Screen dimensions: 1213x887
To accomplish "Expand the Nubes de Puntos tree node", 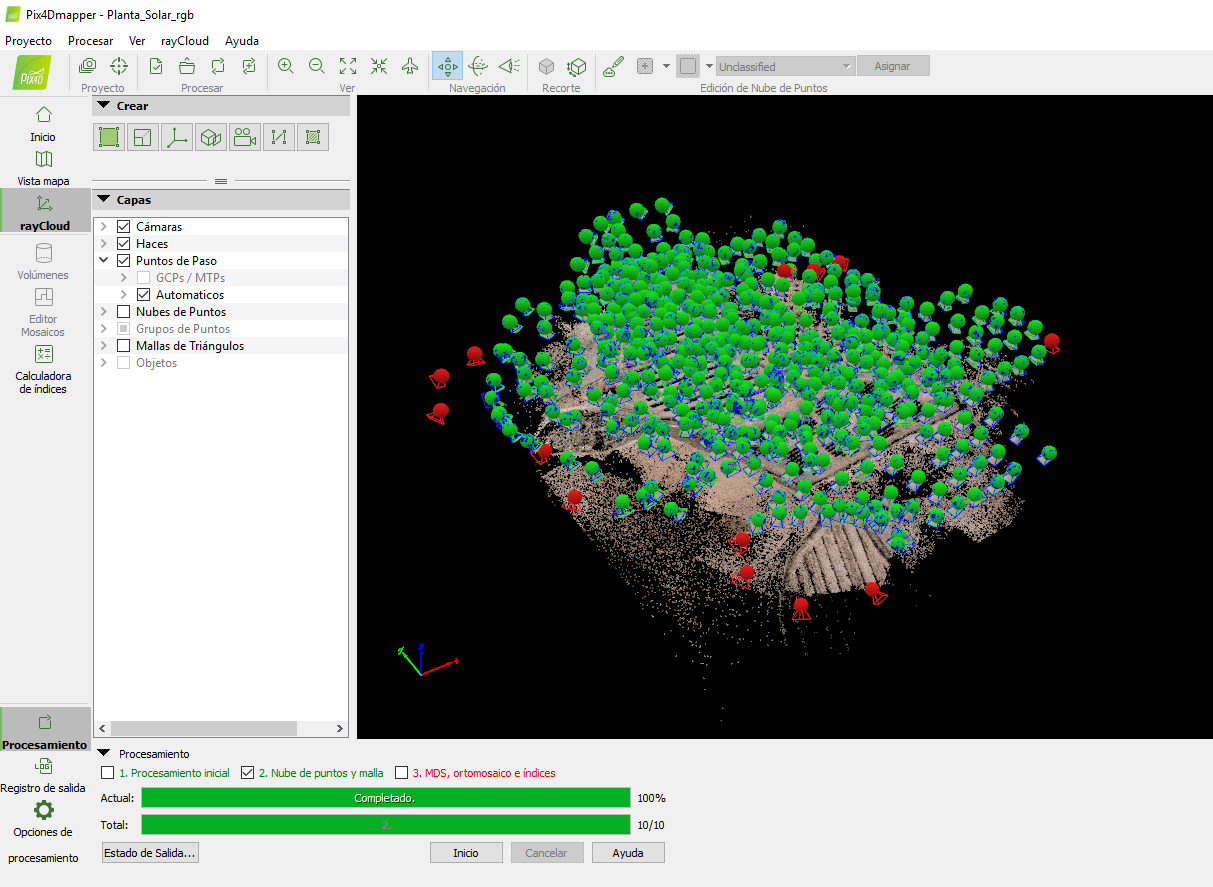I will (104, 312).
